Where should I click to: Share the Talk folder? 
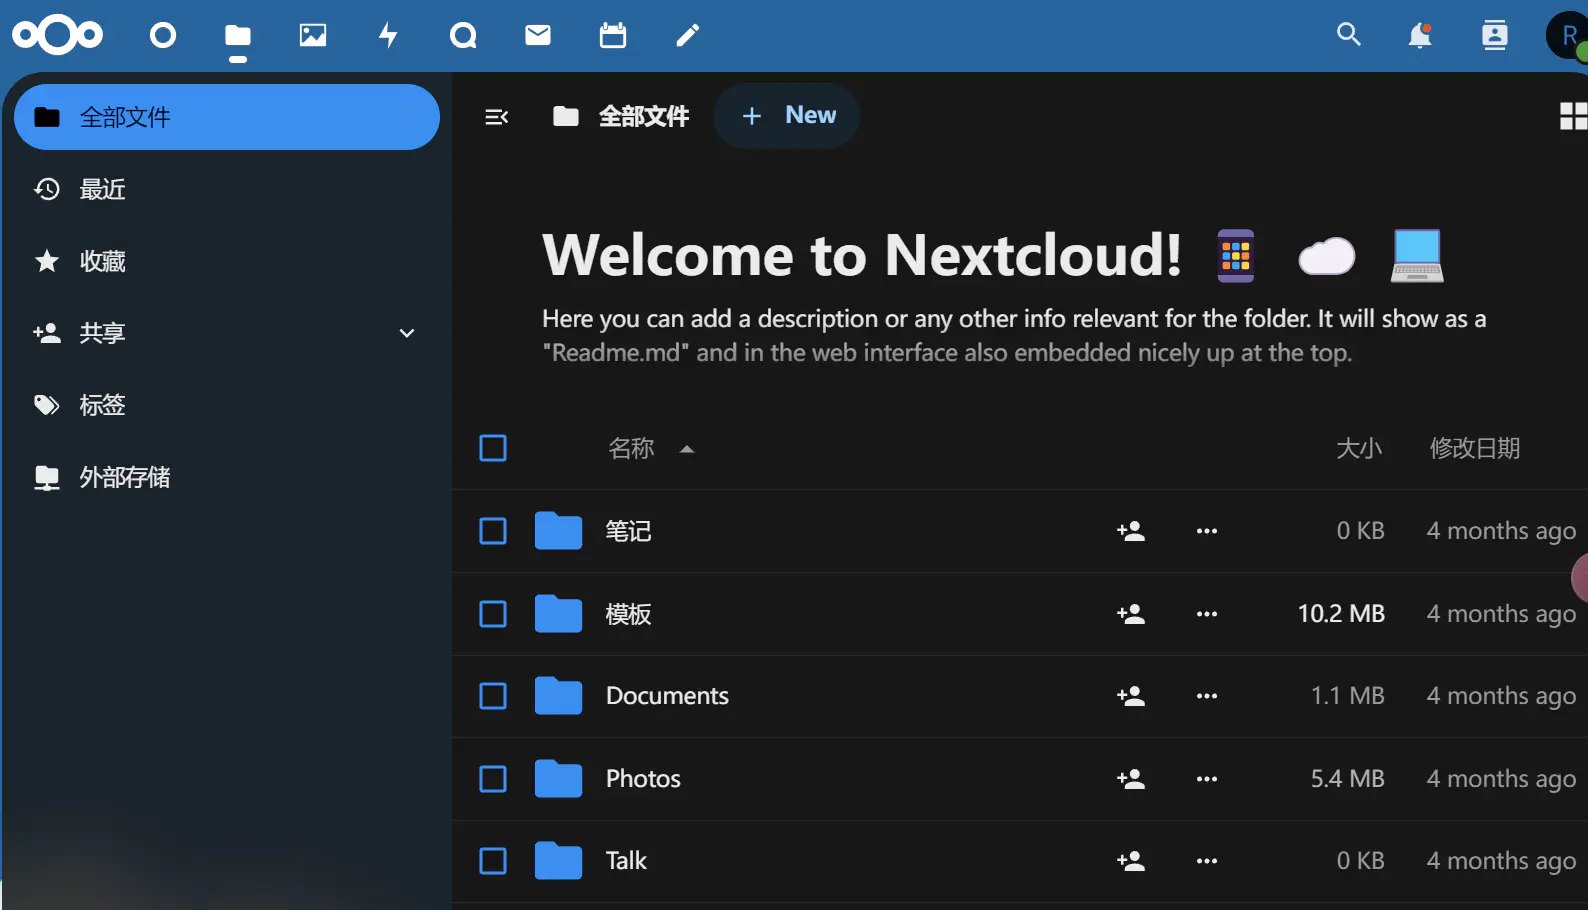click(1131, 861)
